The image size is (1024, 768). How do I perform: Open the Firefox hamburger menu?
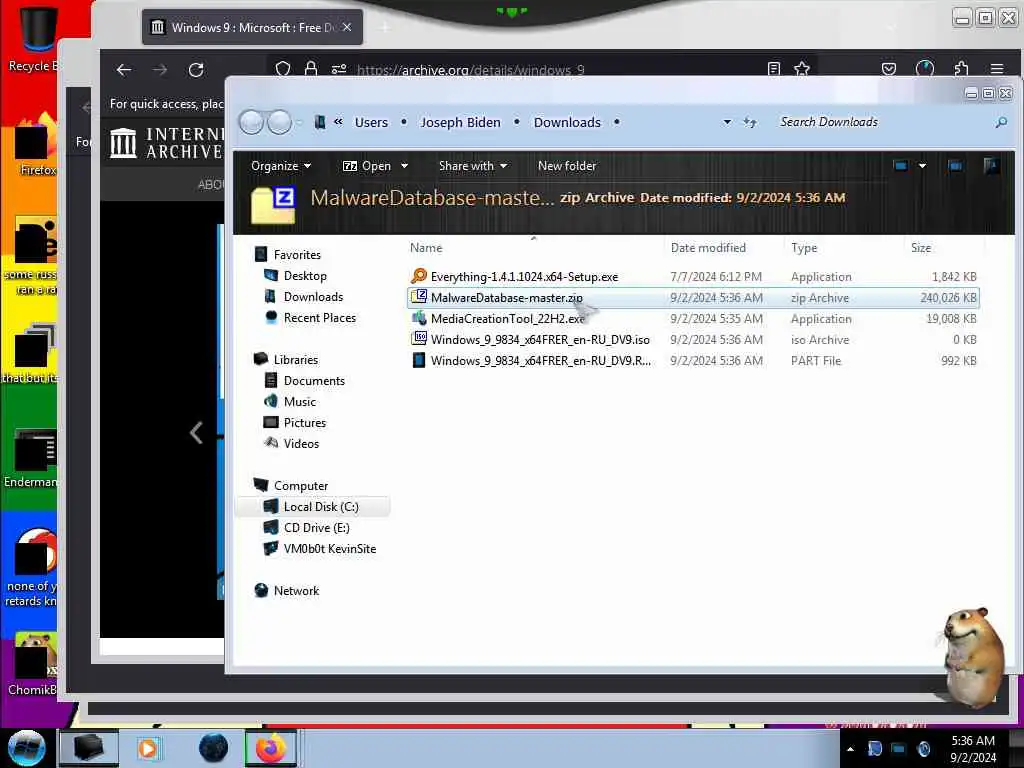997,69
